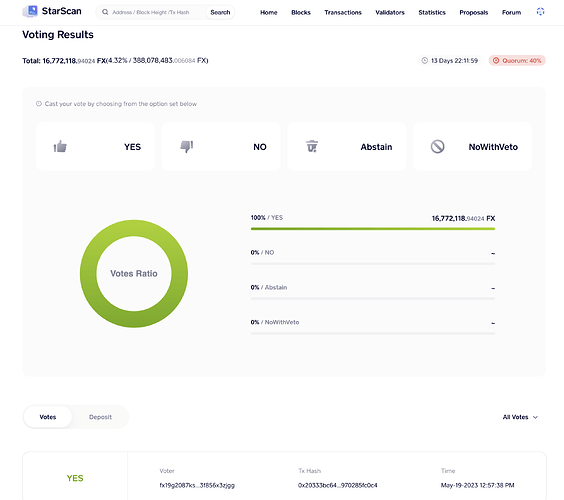
Task: Select the Votes tab
Action: pos(48,417)
